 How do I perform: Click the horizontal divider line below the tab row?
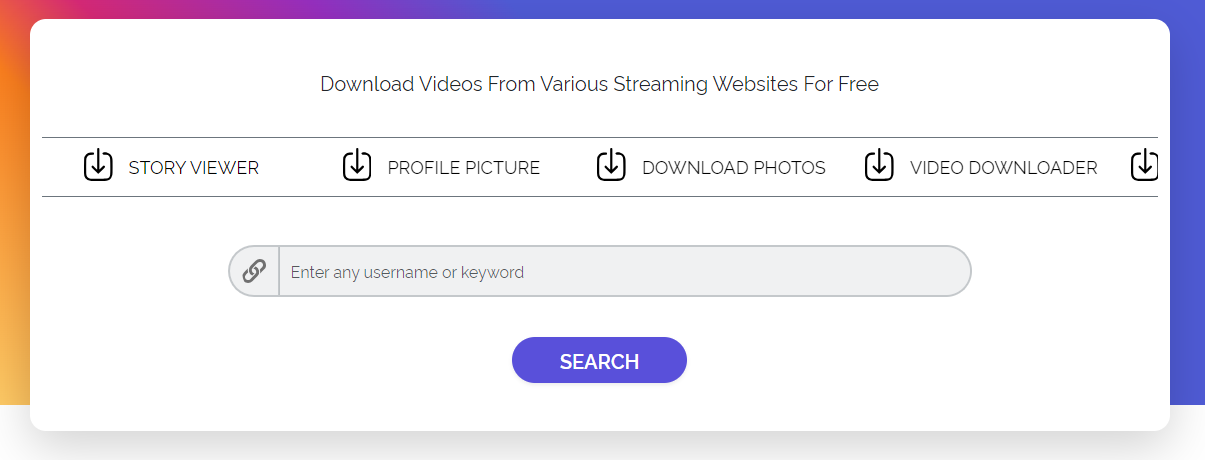(599, 196)
